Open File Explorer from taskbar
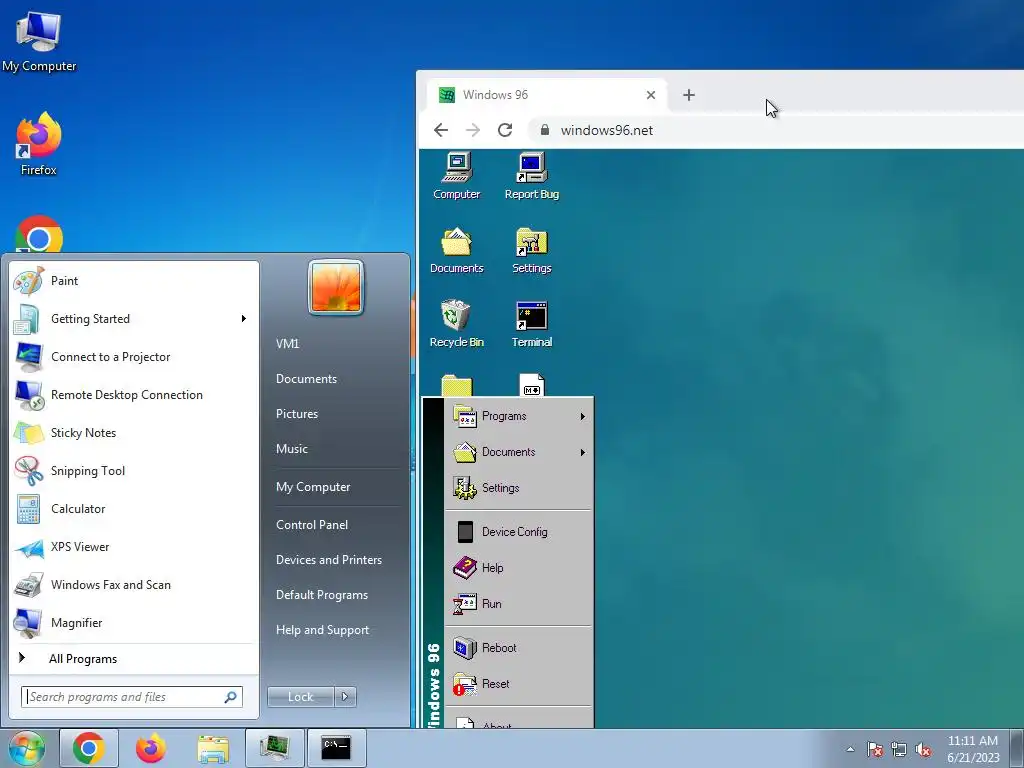Viewport: 1024px width, 768px height. 213,748
